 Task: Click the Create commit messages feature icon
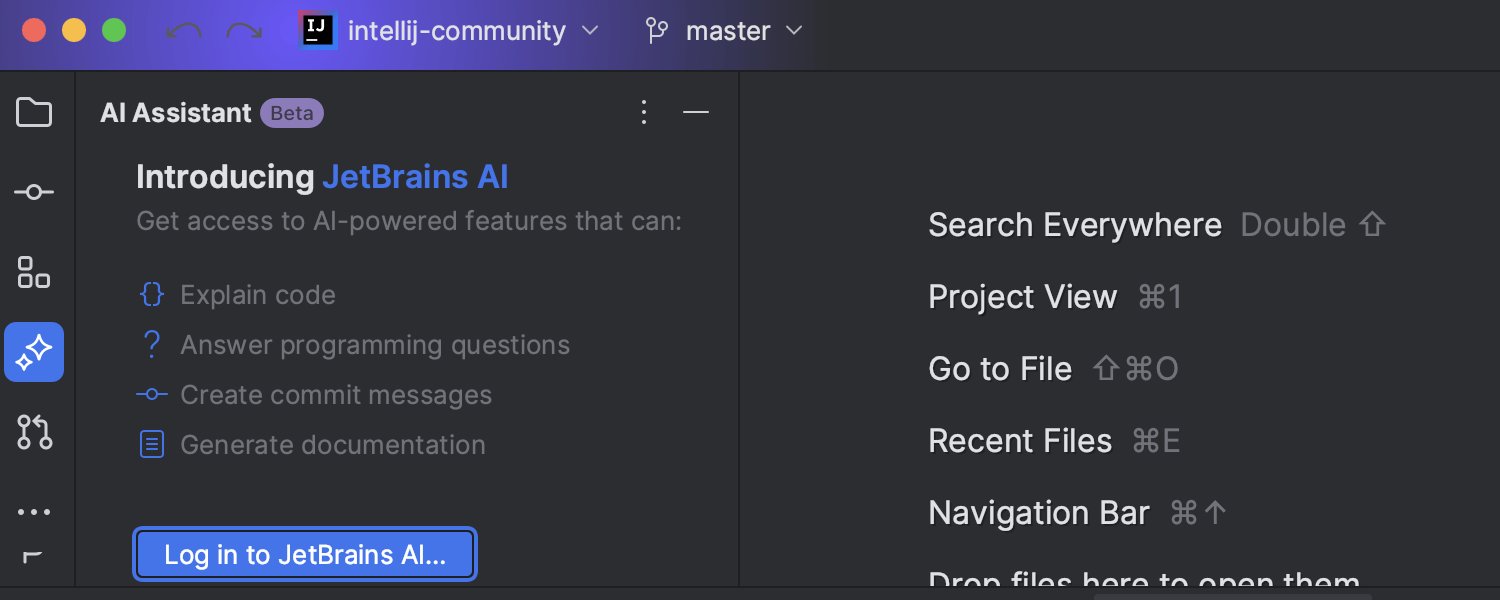tap(151, 394)
